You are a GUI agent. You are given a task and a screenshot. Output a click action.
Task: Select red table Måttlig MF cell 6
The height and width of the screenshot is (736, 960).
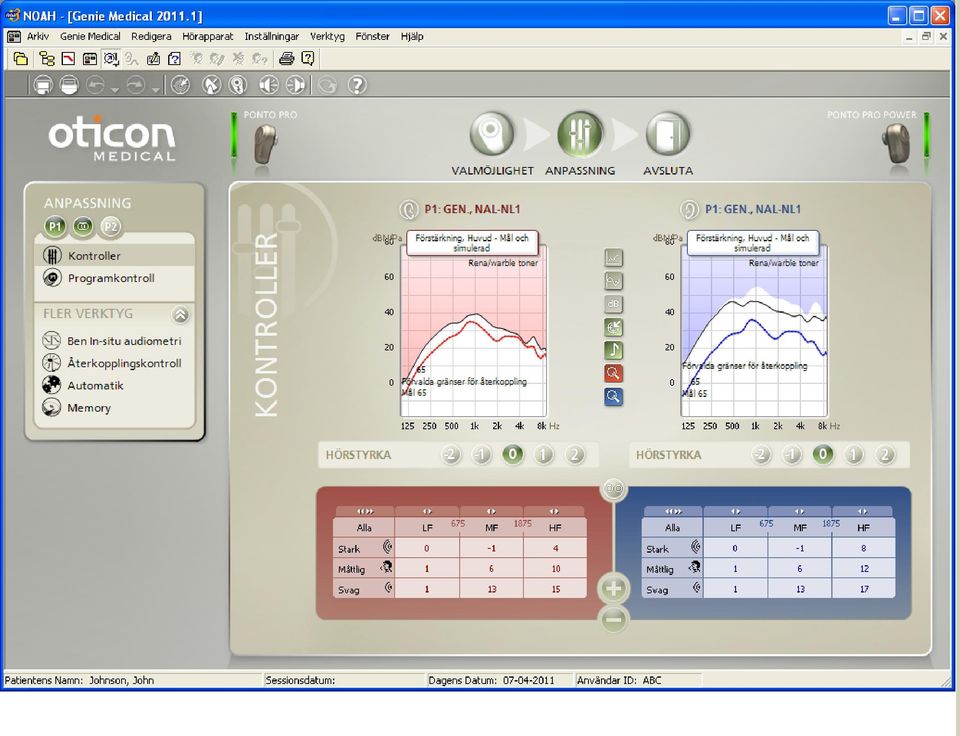pos(491,569)
